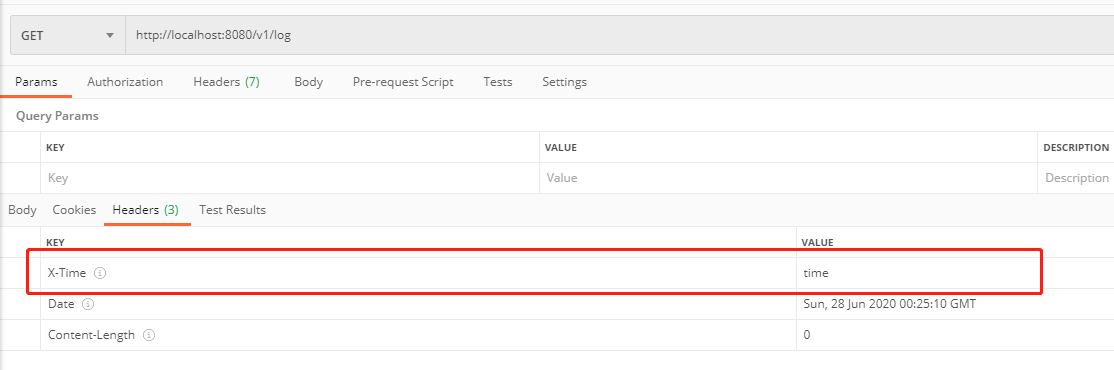The width and height of the screenshot is (1114, 370).
Task: Switch to the request Body tab
Action: click(x=308, y=82)
